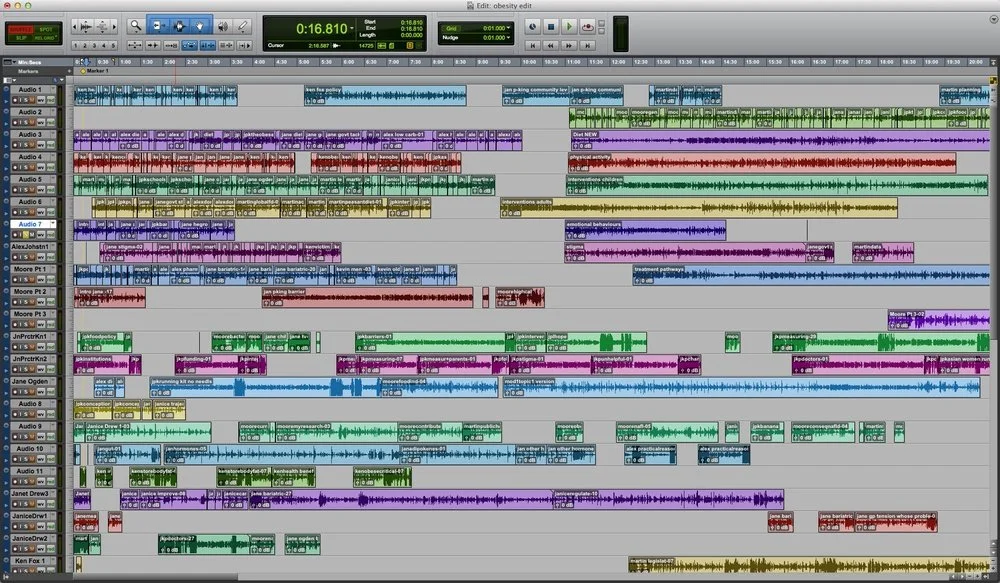This screenshot has width=1000, height=583.
Task: Solo the Audio 5 track
Action: [26, 190]
